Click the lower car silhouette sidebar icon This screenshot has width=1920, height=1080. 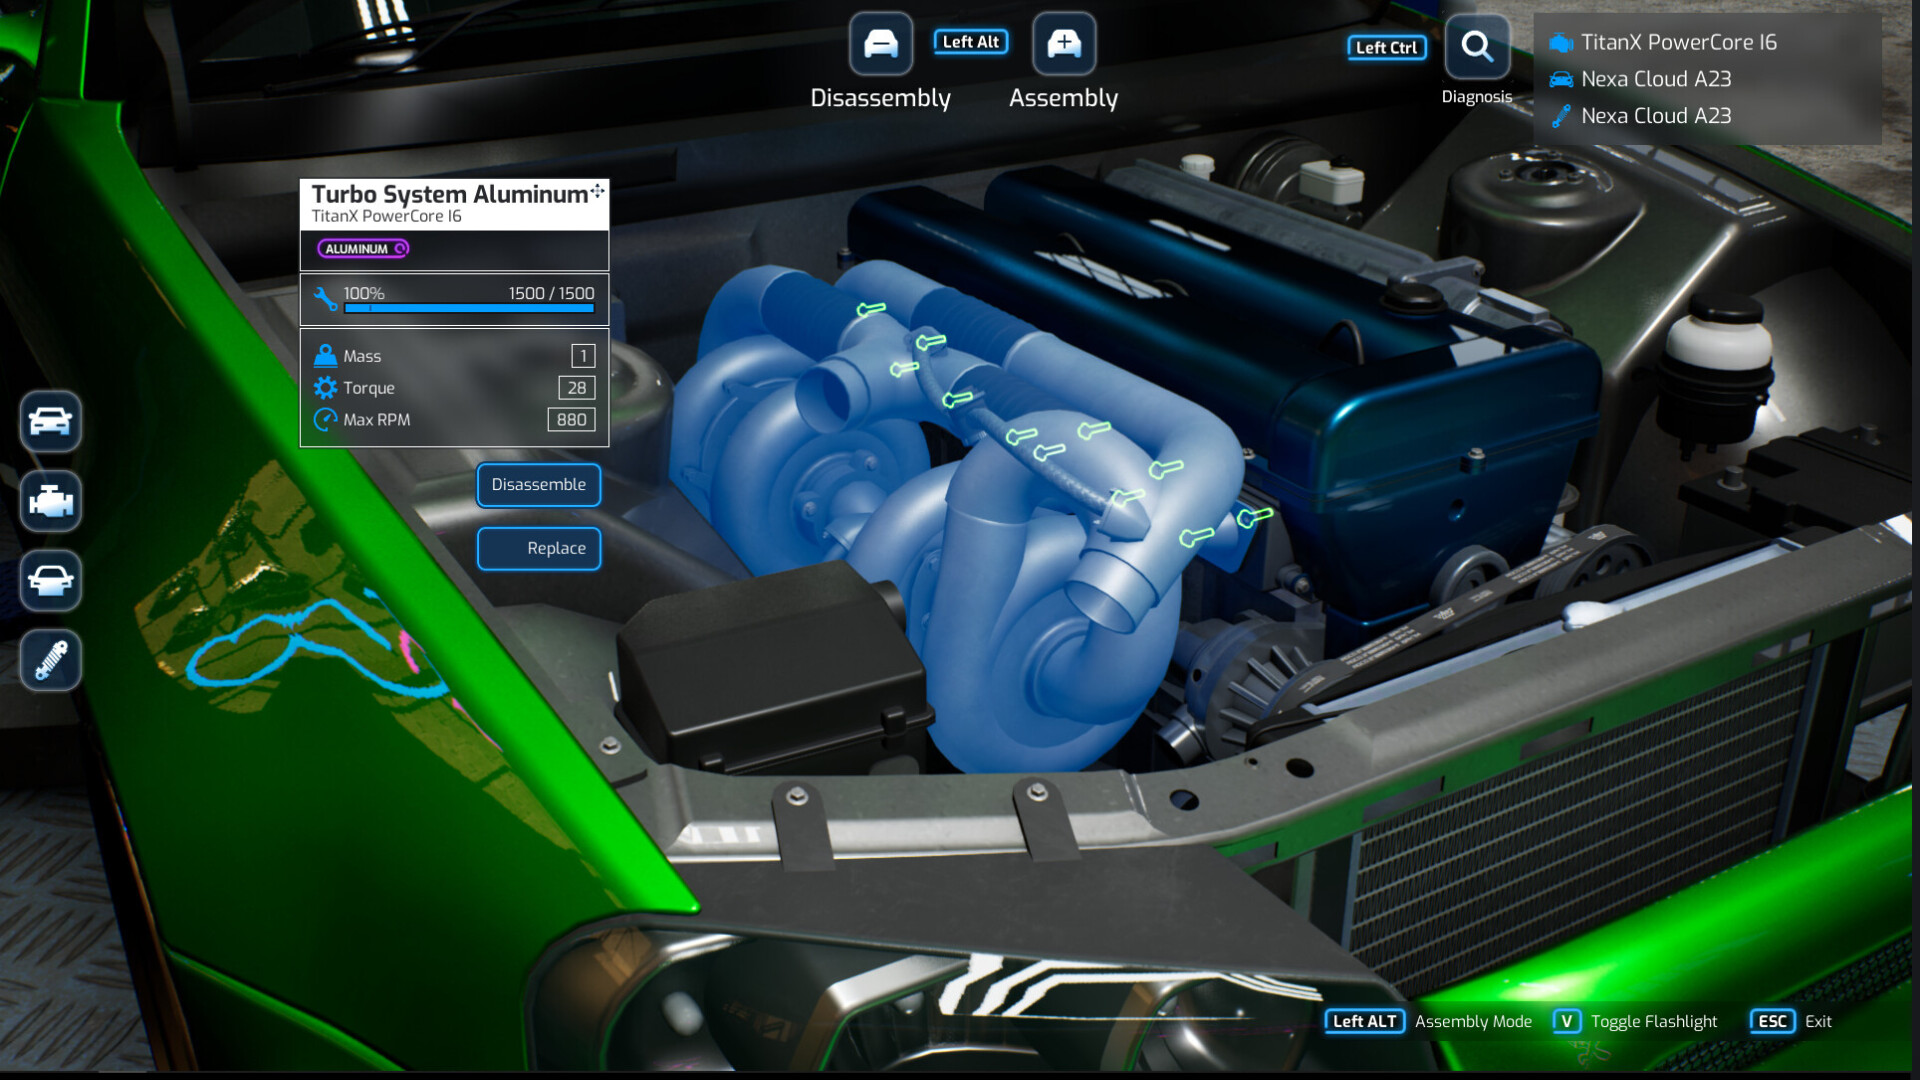click(x=50, y=581)
